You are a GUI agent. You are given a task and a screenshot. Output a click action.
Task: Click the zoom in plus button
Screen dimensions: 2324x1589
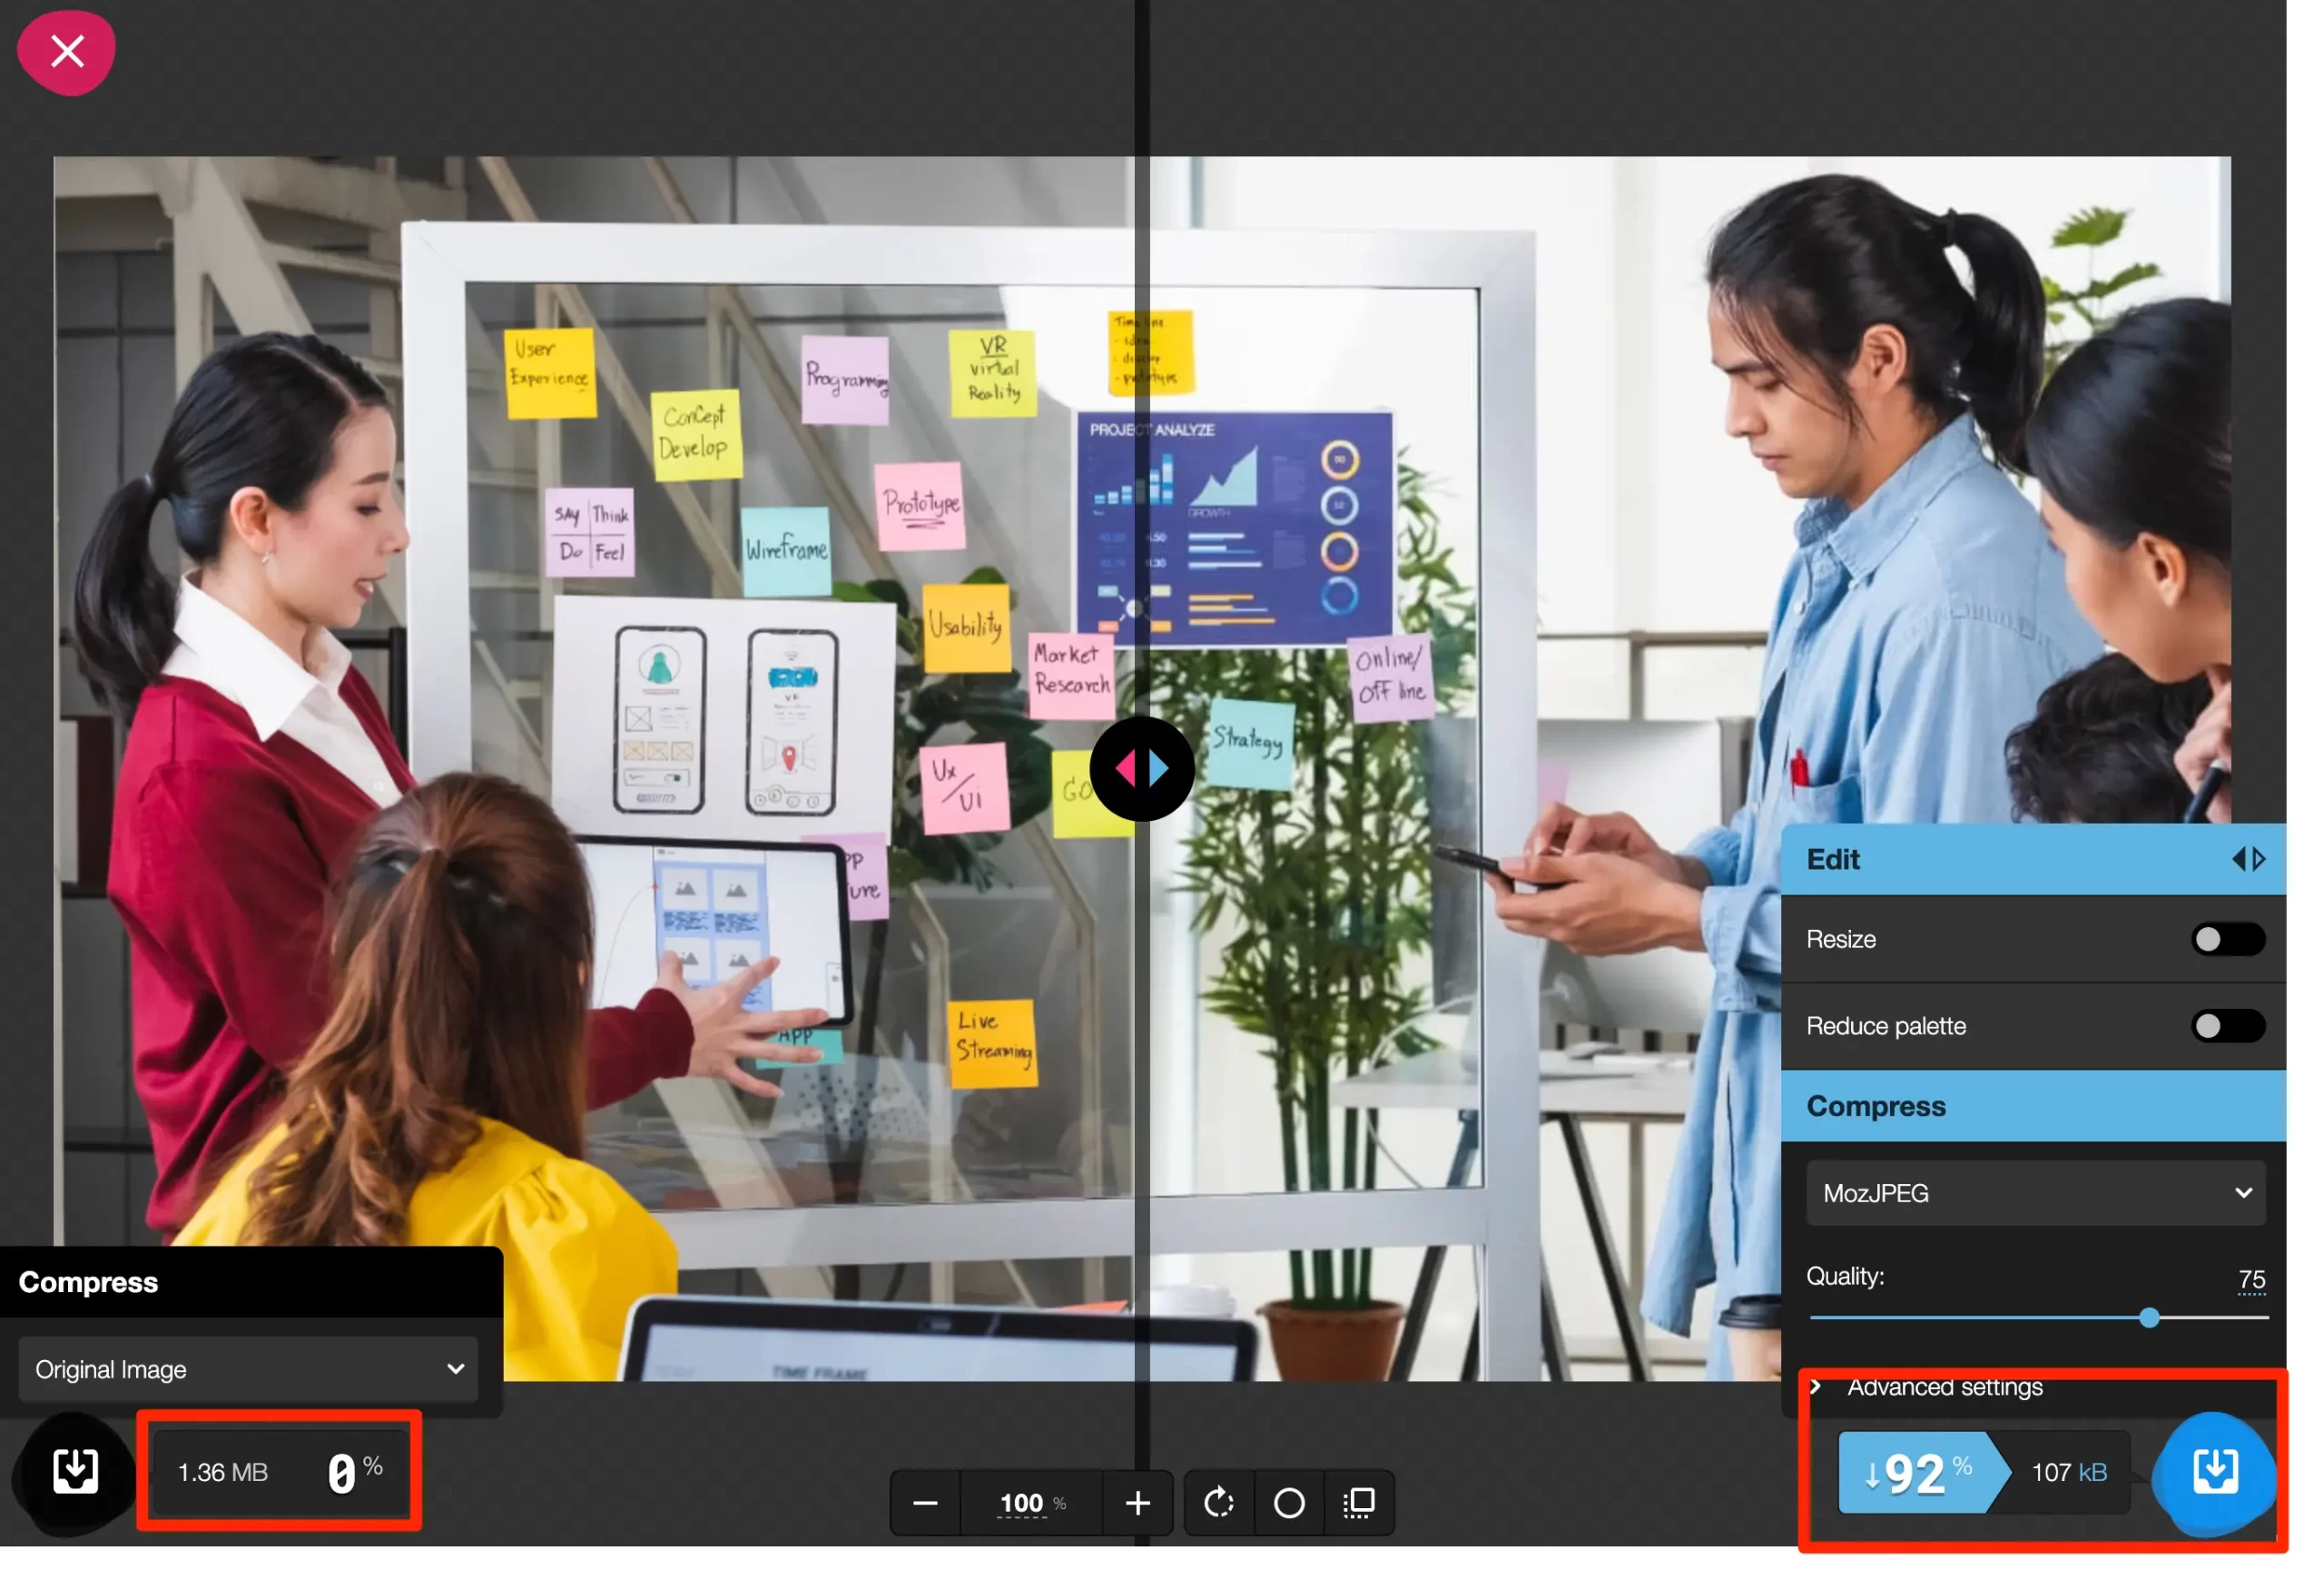coord(1137,1503)
